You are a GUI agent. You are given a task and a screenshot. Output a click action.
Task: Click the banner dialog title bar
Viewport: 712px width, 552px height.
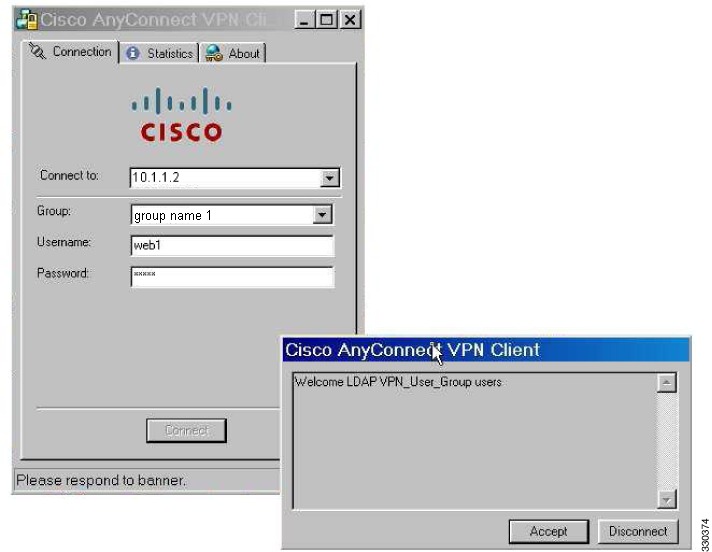point(486,350)
